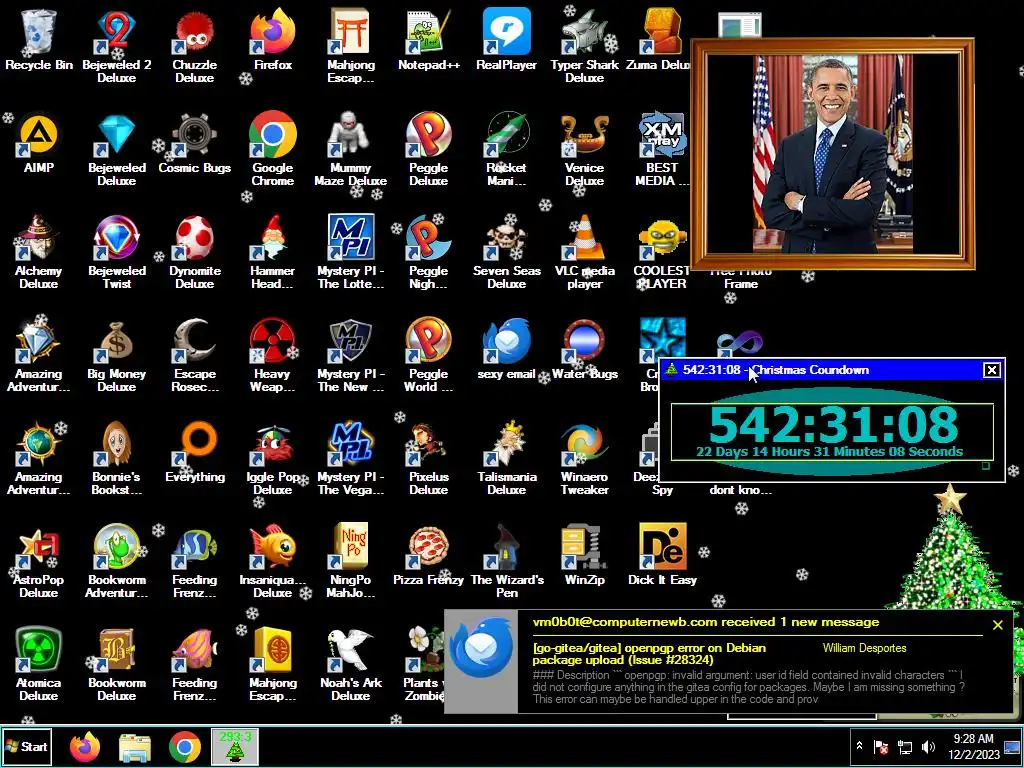Open the BEST MEDIA XMPlay shortcut
Viewport: 1024px width, 768px height.
click(x=662, y=149)
